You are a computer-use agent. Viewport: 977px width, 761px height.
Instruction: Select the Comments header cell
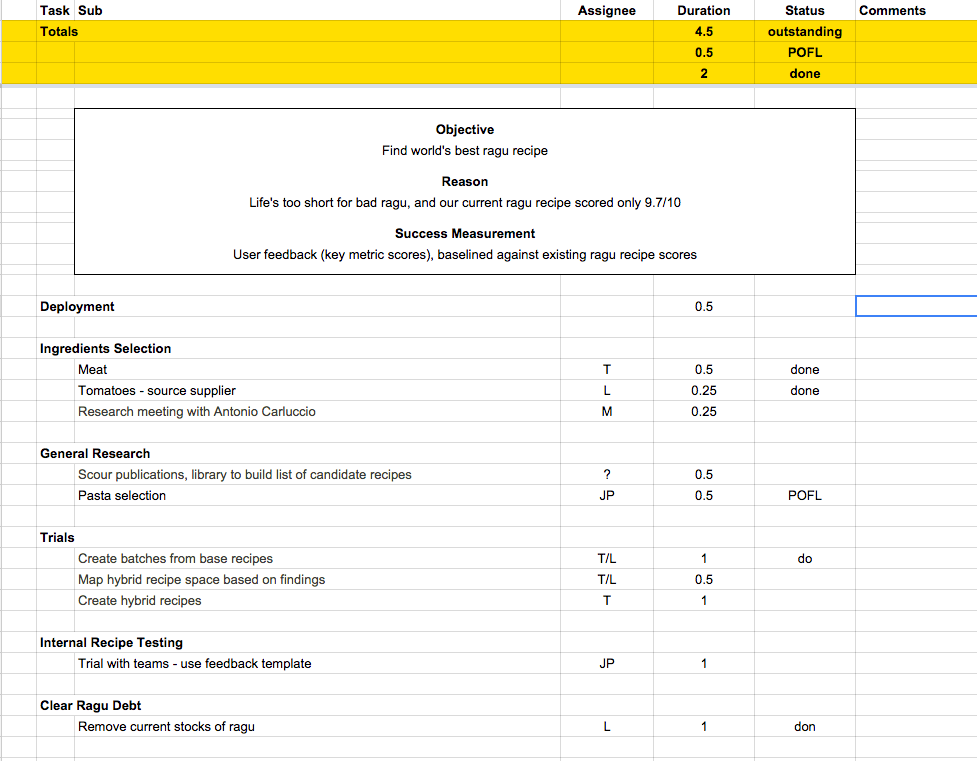coord(916,11)
